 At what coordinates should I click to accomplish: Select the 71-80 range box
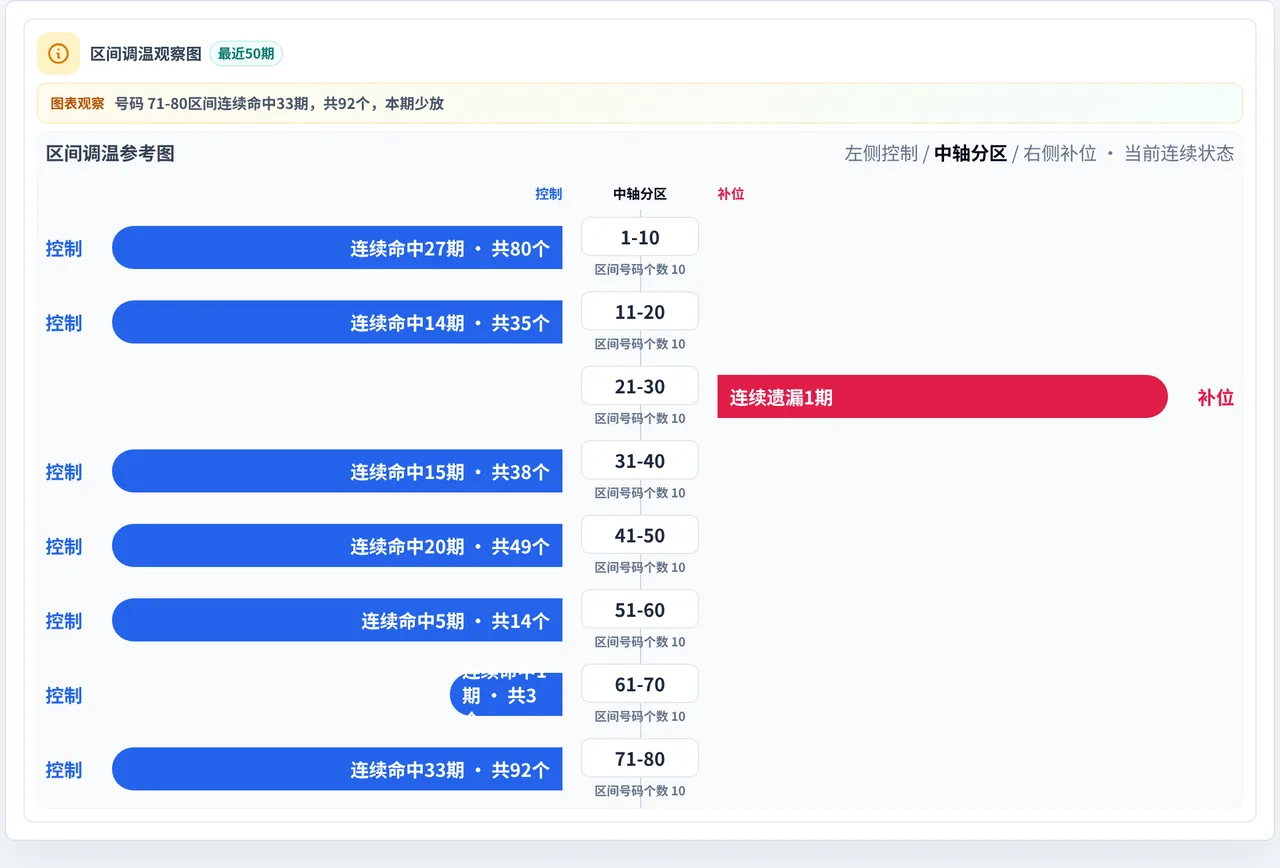coord(640,759)
